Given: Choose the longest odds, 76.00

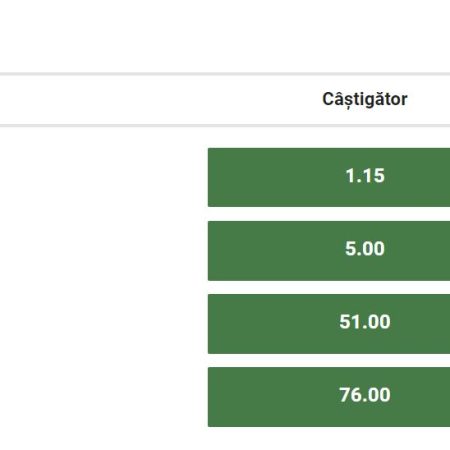Looking at the screenshot, I should [x=329, y=397].
